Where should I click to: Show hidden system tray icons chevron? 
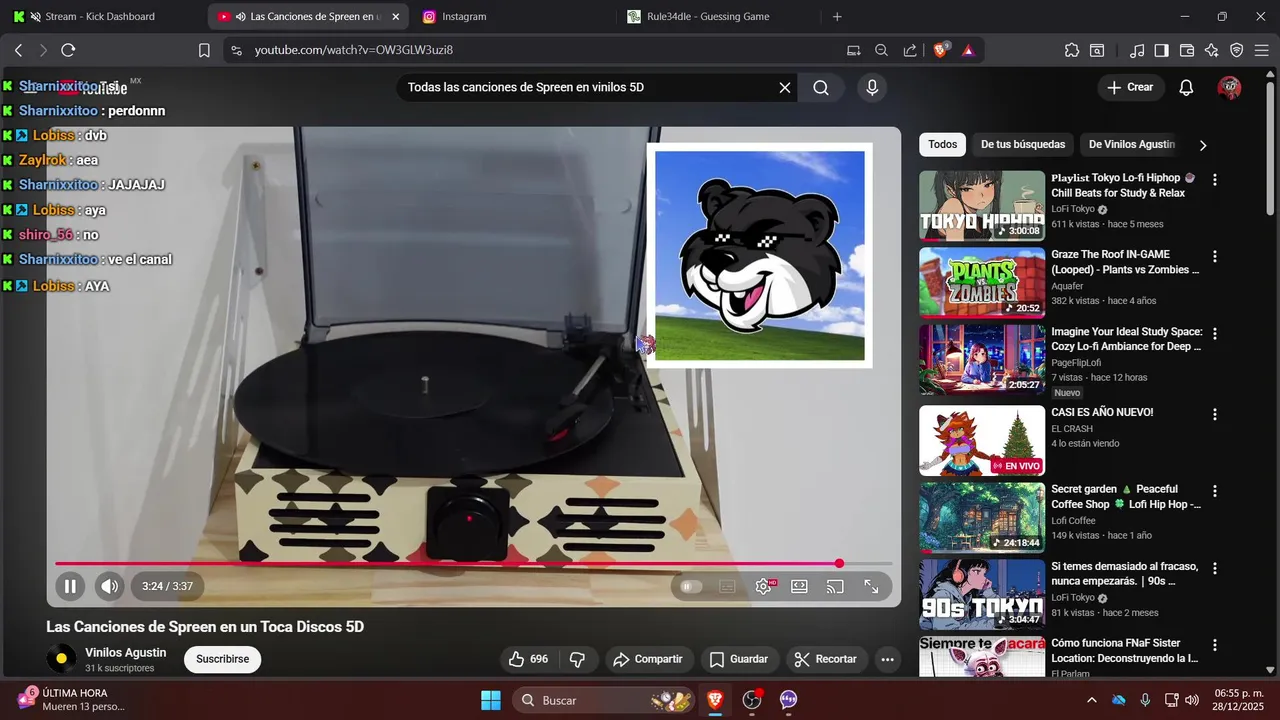click(1091, 700)
